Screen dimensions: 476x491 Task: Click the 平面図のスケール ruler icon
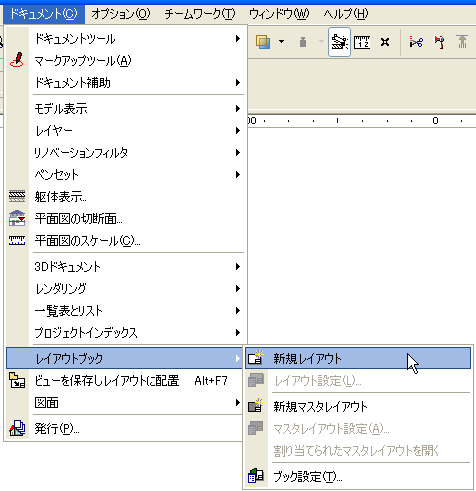click(17, 240)
